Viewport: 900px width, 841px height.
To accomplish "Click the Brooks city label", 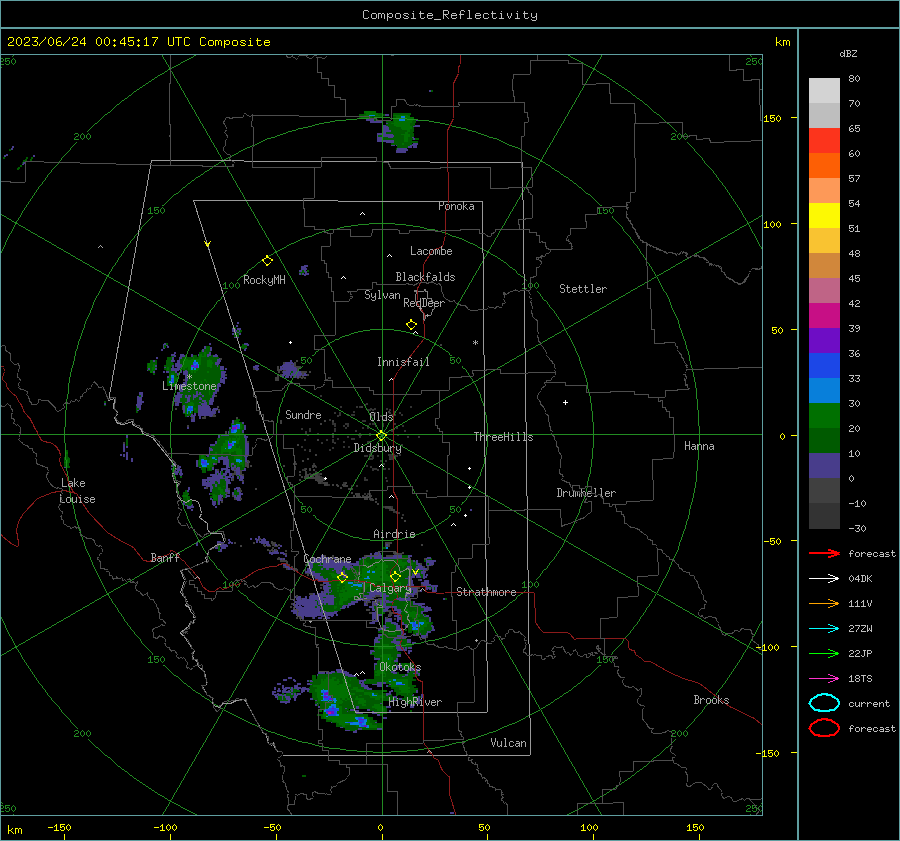I will (x=711, y=700).
